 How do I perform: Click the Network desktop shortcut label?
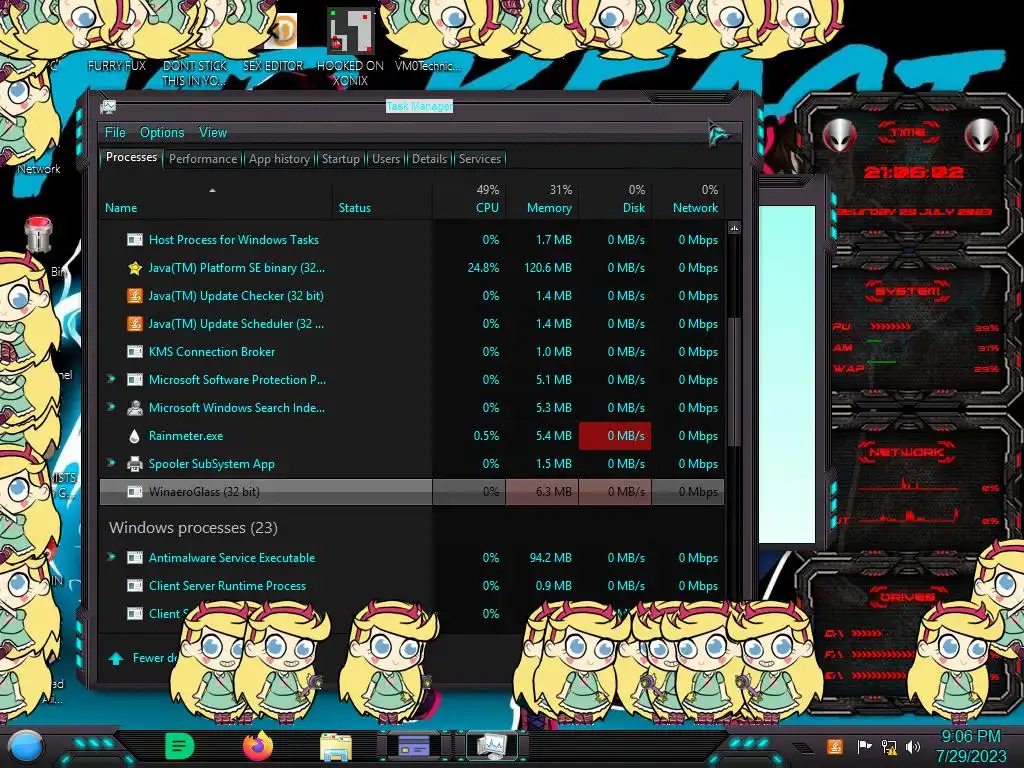coord(39,169)
